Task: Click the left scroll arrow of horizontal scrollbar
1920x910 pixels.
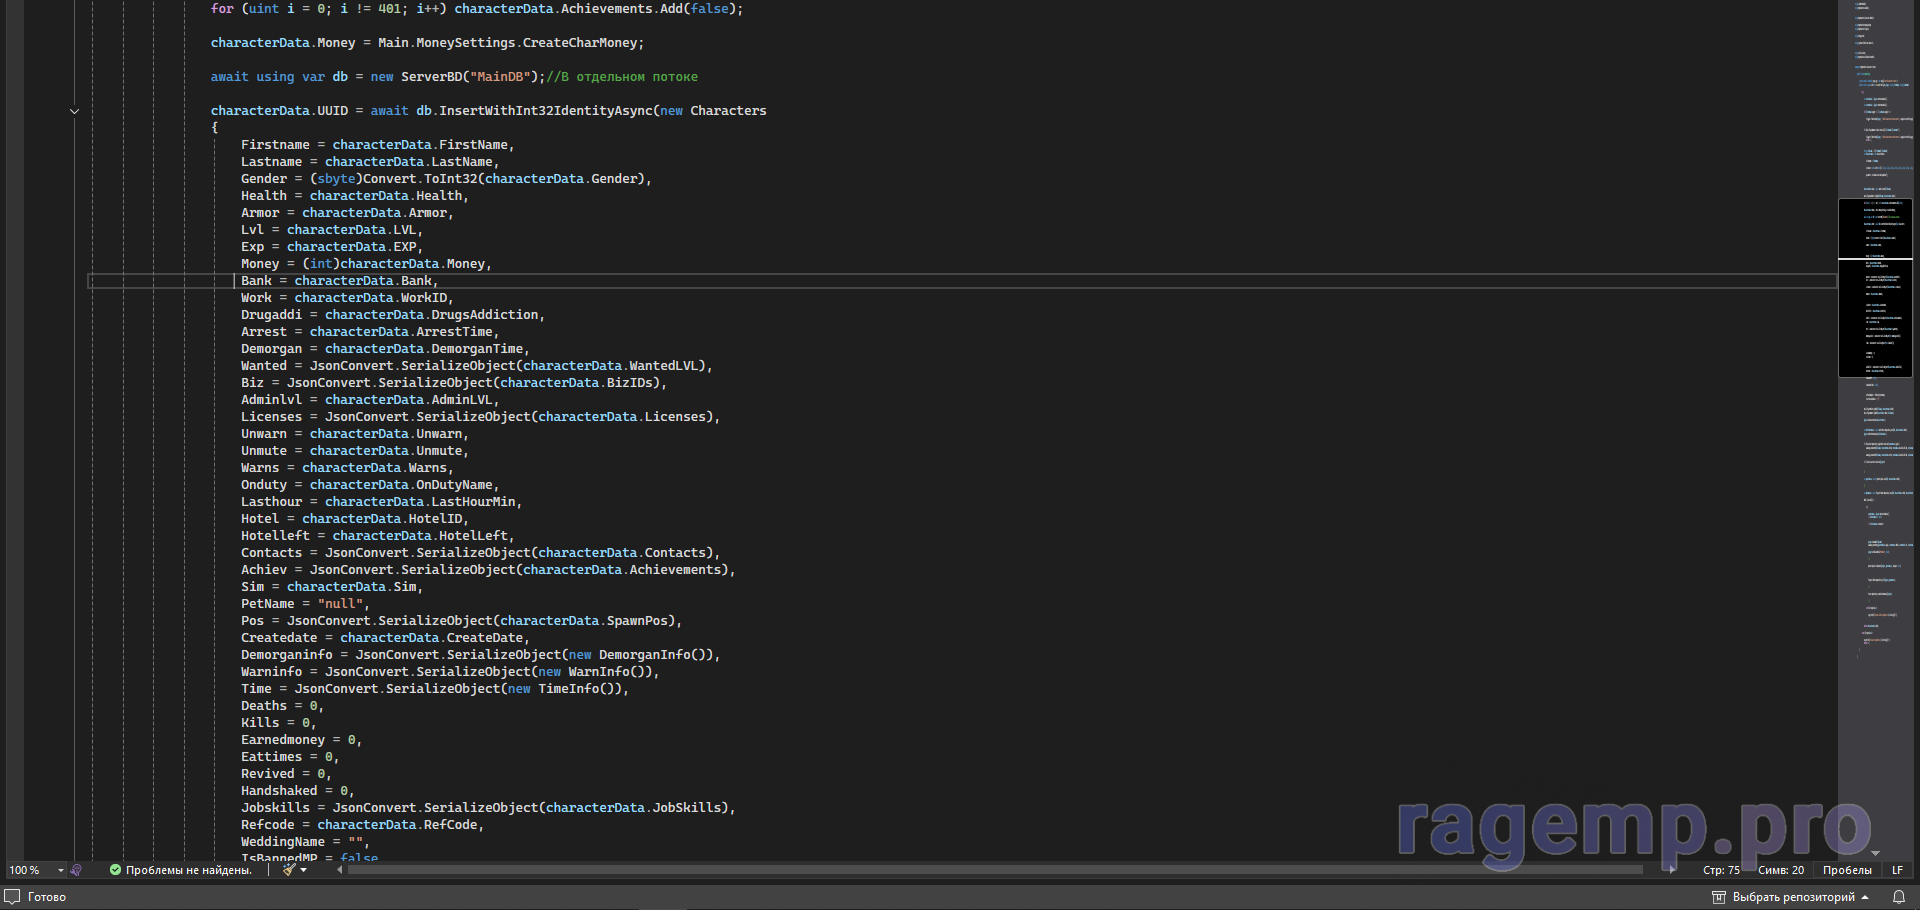Action: pos(340,870)
